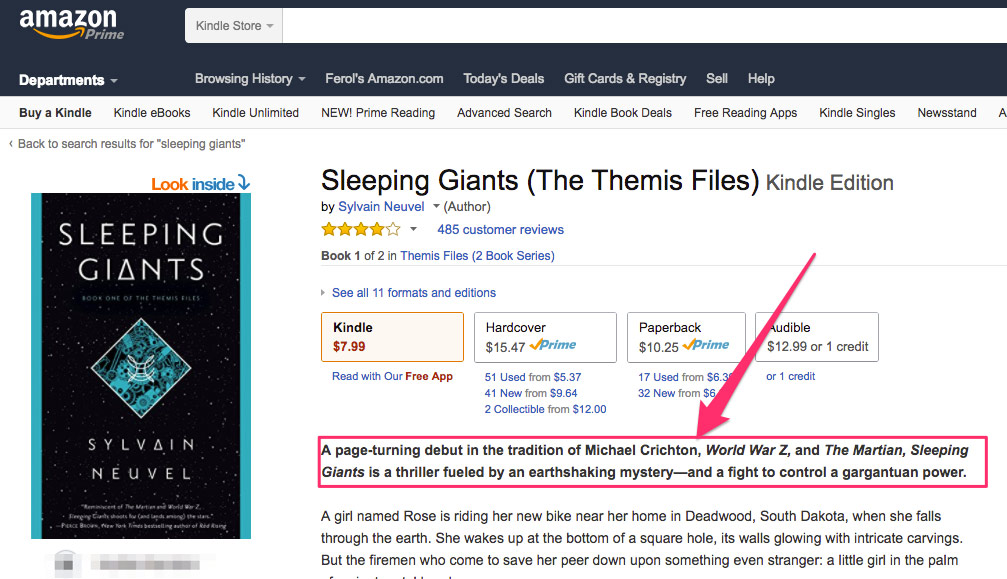This screenshot has width=1007, height=579.
Task: Open 41 New from $9.64 hardcover offers
Action: coord(530,393)
